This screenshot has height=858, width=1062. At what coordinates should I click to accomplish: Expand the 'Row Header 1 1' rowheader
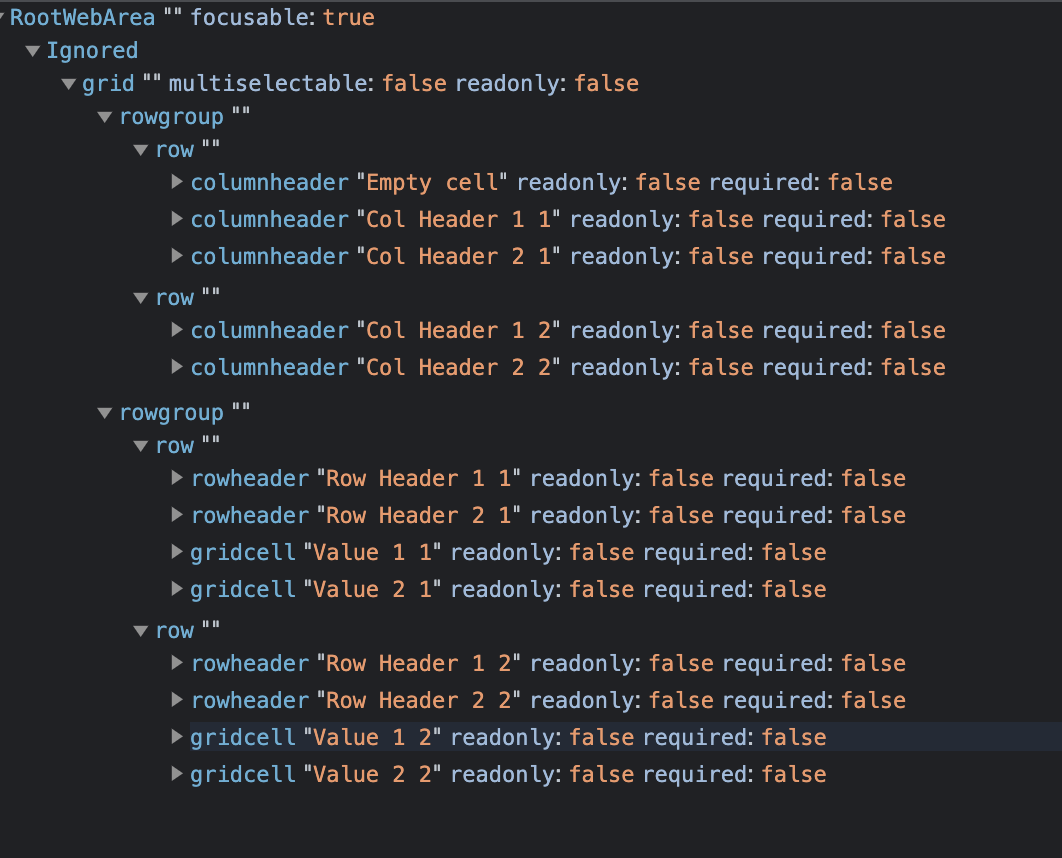tap(177, 478)
